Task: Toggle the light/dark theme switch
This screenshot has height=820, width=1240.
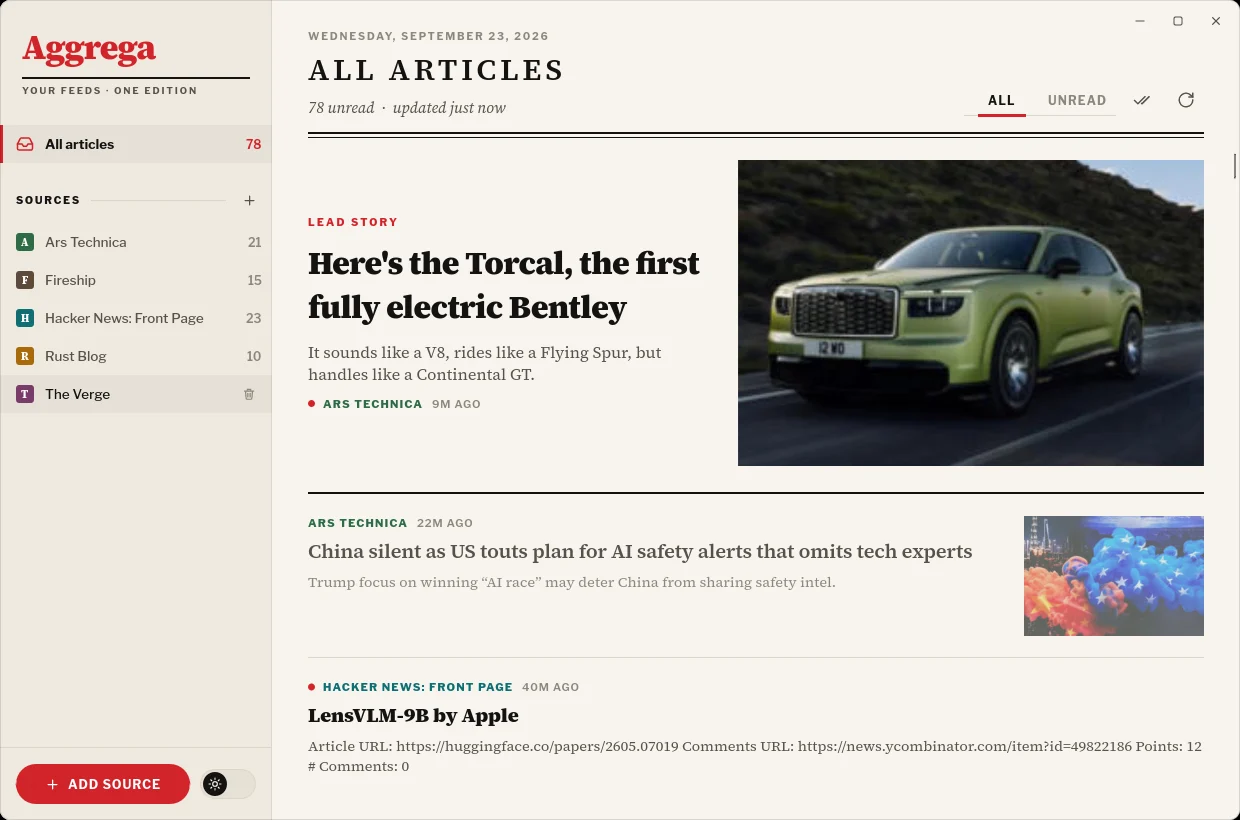Action: 228,784
